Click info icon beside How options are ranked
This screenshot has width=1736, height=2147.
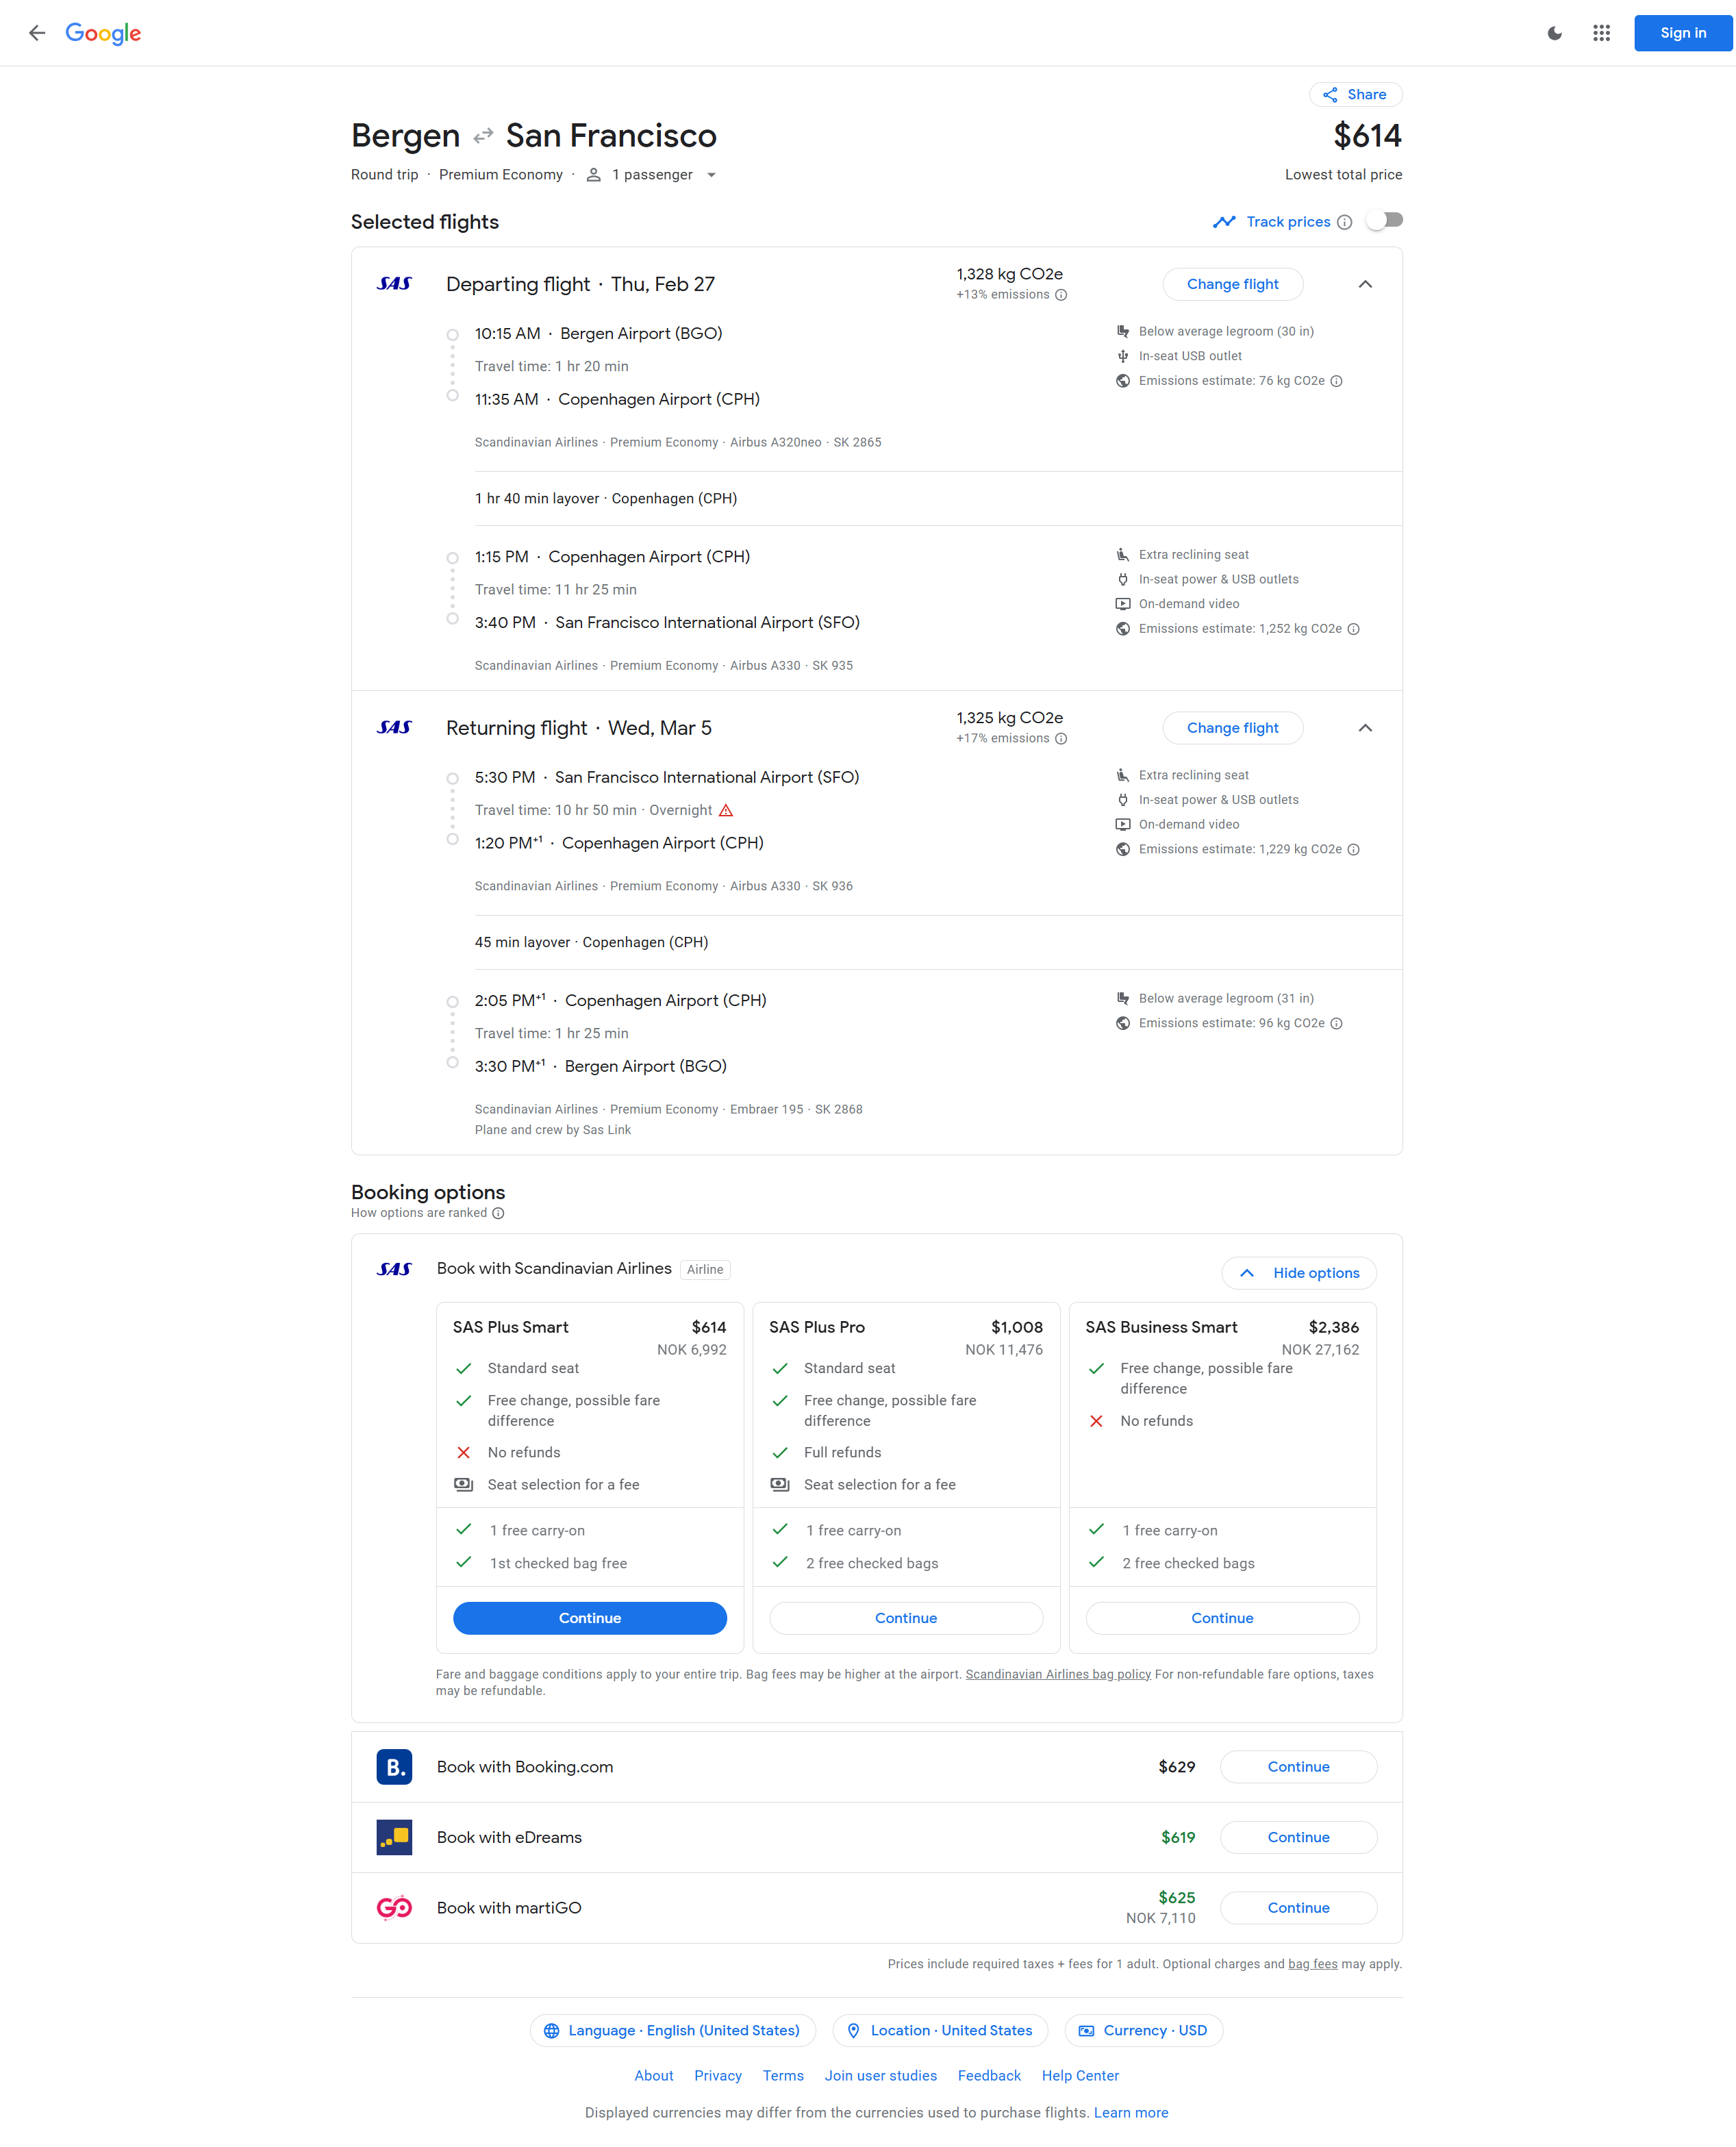498,1213
